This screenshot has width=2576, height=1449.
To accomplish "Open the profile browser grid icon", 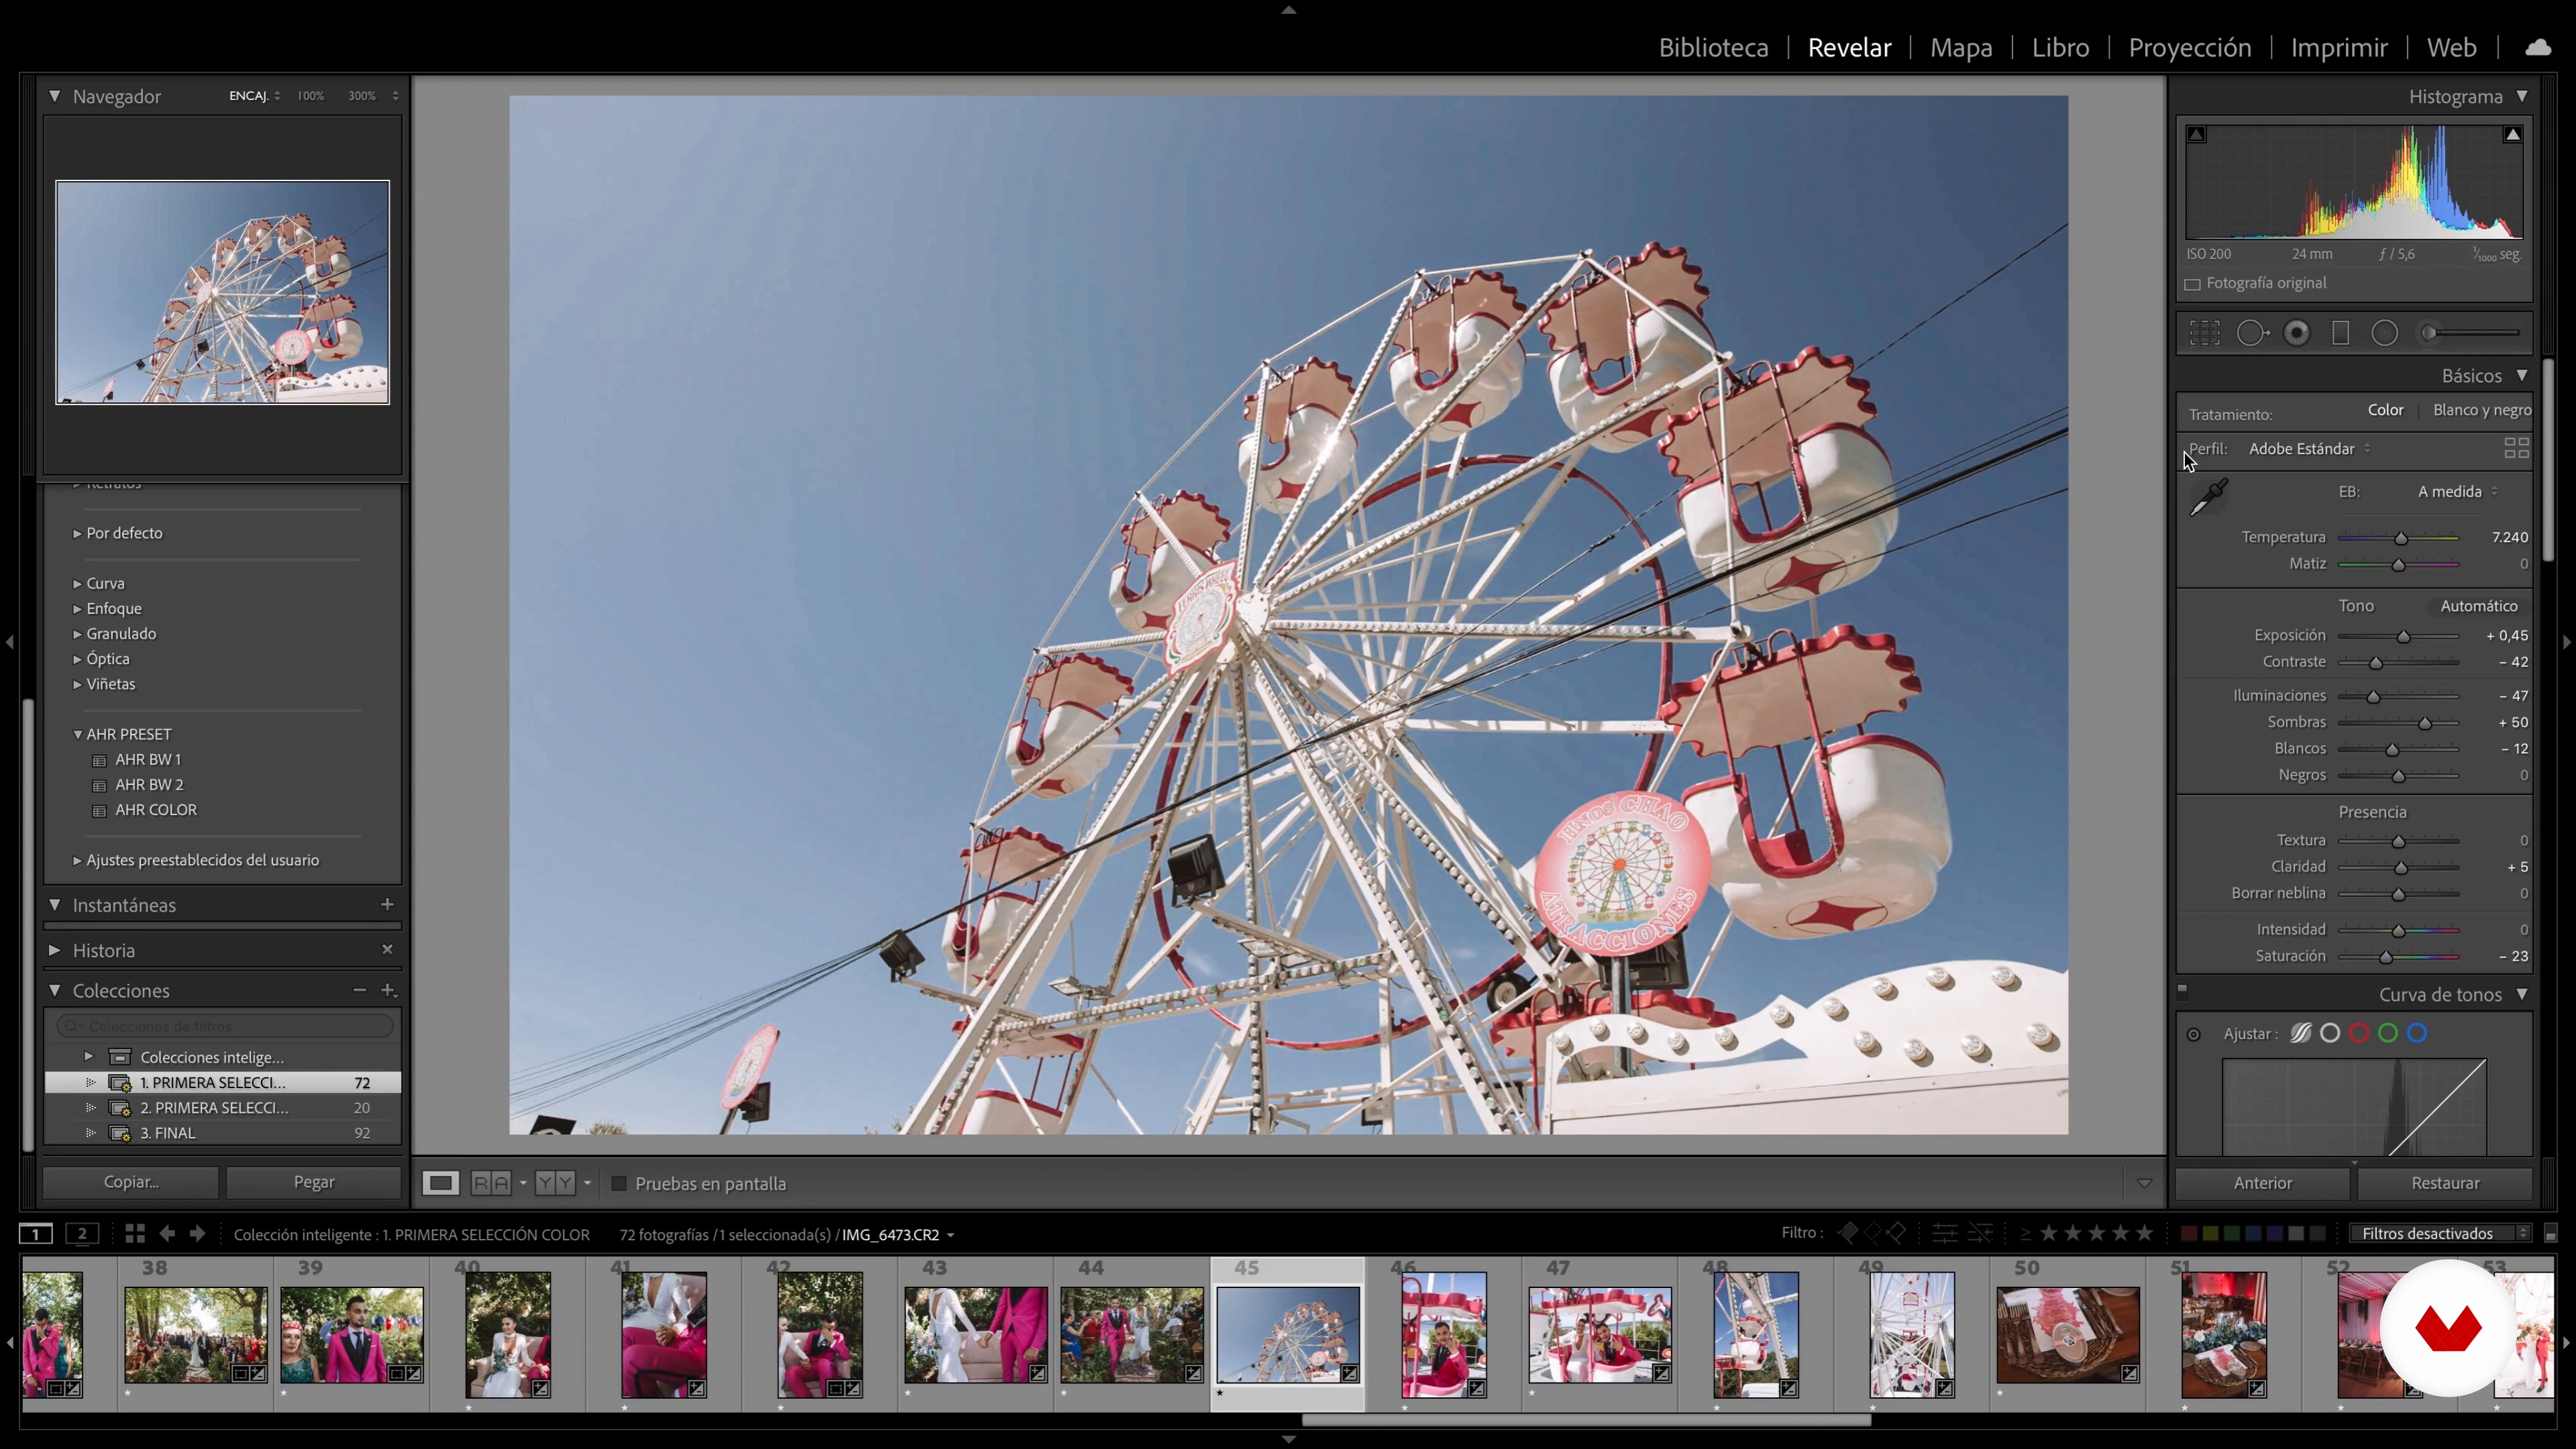I will point(2516,448).
